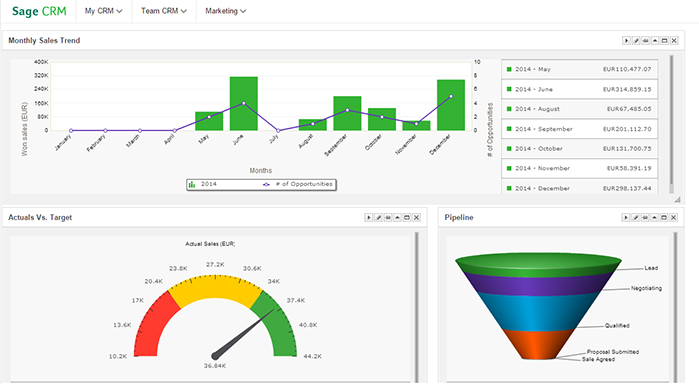The image size is (699, 384).
Task: Edit the Actuals Vs. Target gadget with pencil icon
Action: (378, 218)
